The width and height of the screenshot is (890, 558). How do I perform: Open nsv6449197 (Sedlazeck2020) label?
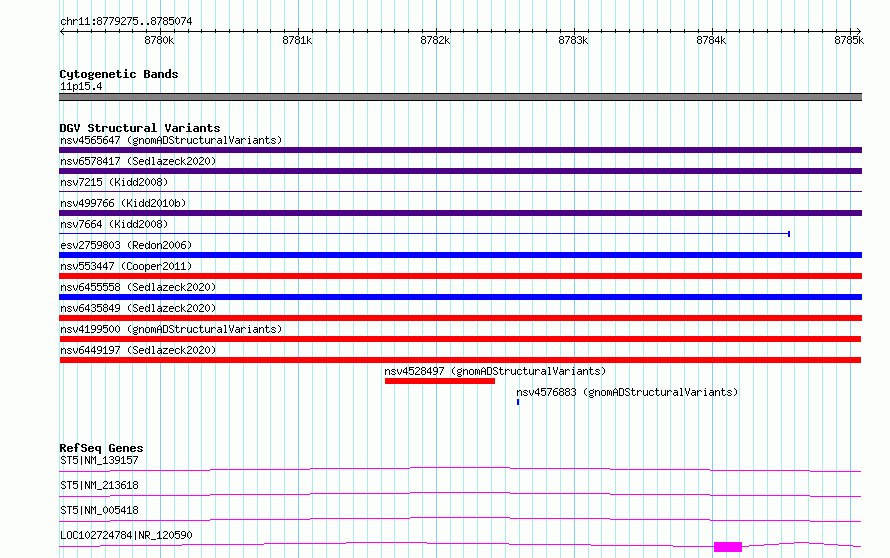point(138,350)
